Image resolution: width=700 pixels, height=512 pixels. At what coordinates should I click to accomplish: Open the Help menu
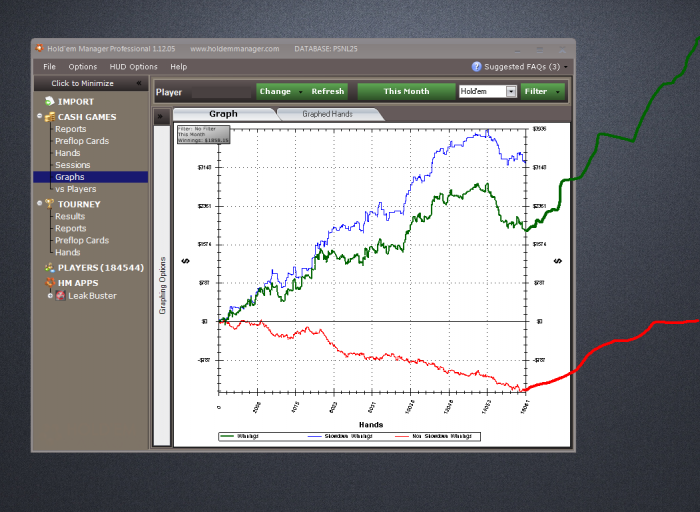pyautogui.click(x=179, y=67)
